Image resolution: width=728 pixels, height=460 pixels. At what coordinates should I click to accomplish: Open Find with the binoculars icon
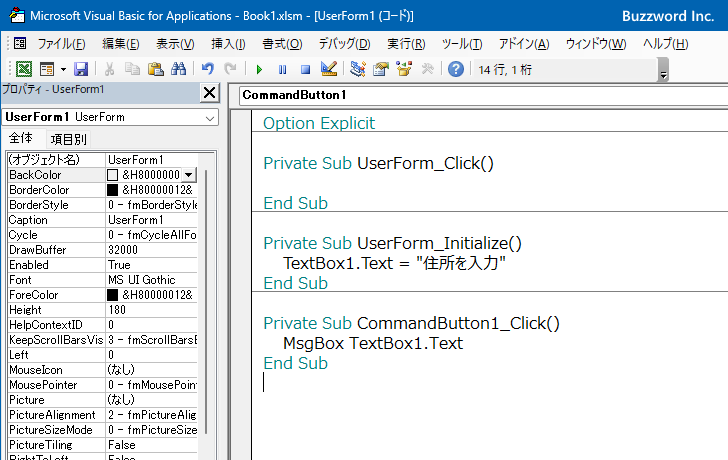178,69
